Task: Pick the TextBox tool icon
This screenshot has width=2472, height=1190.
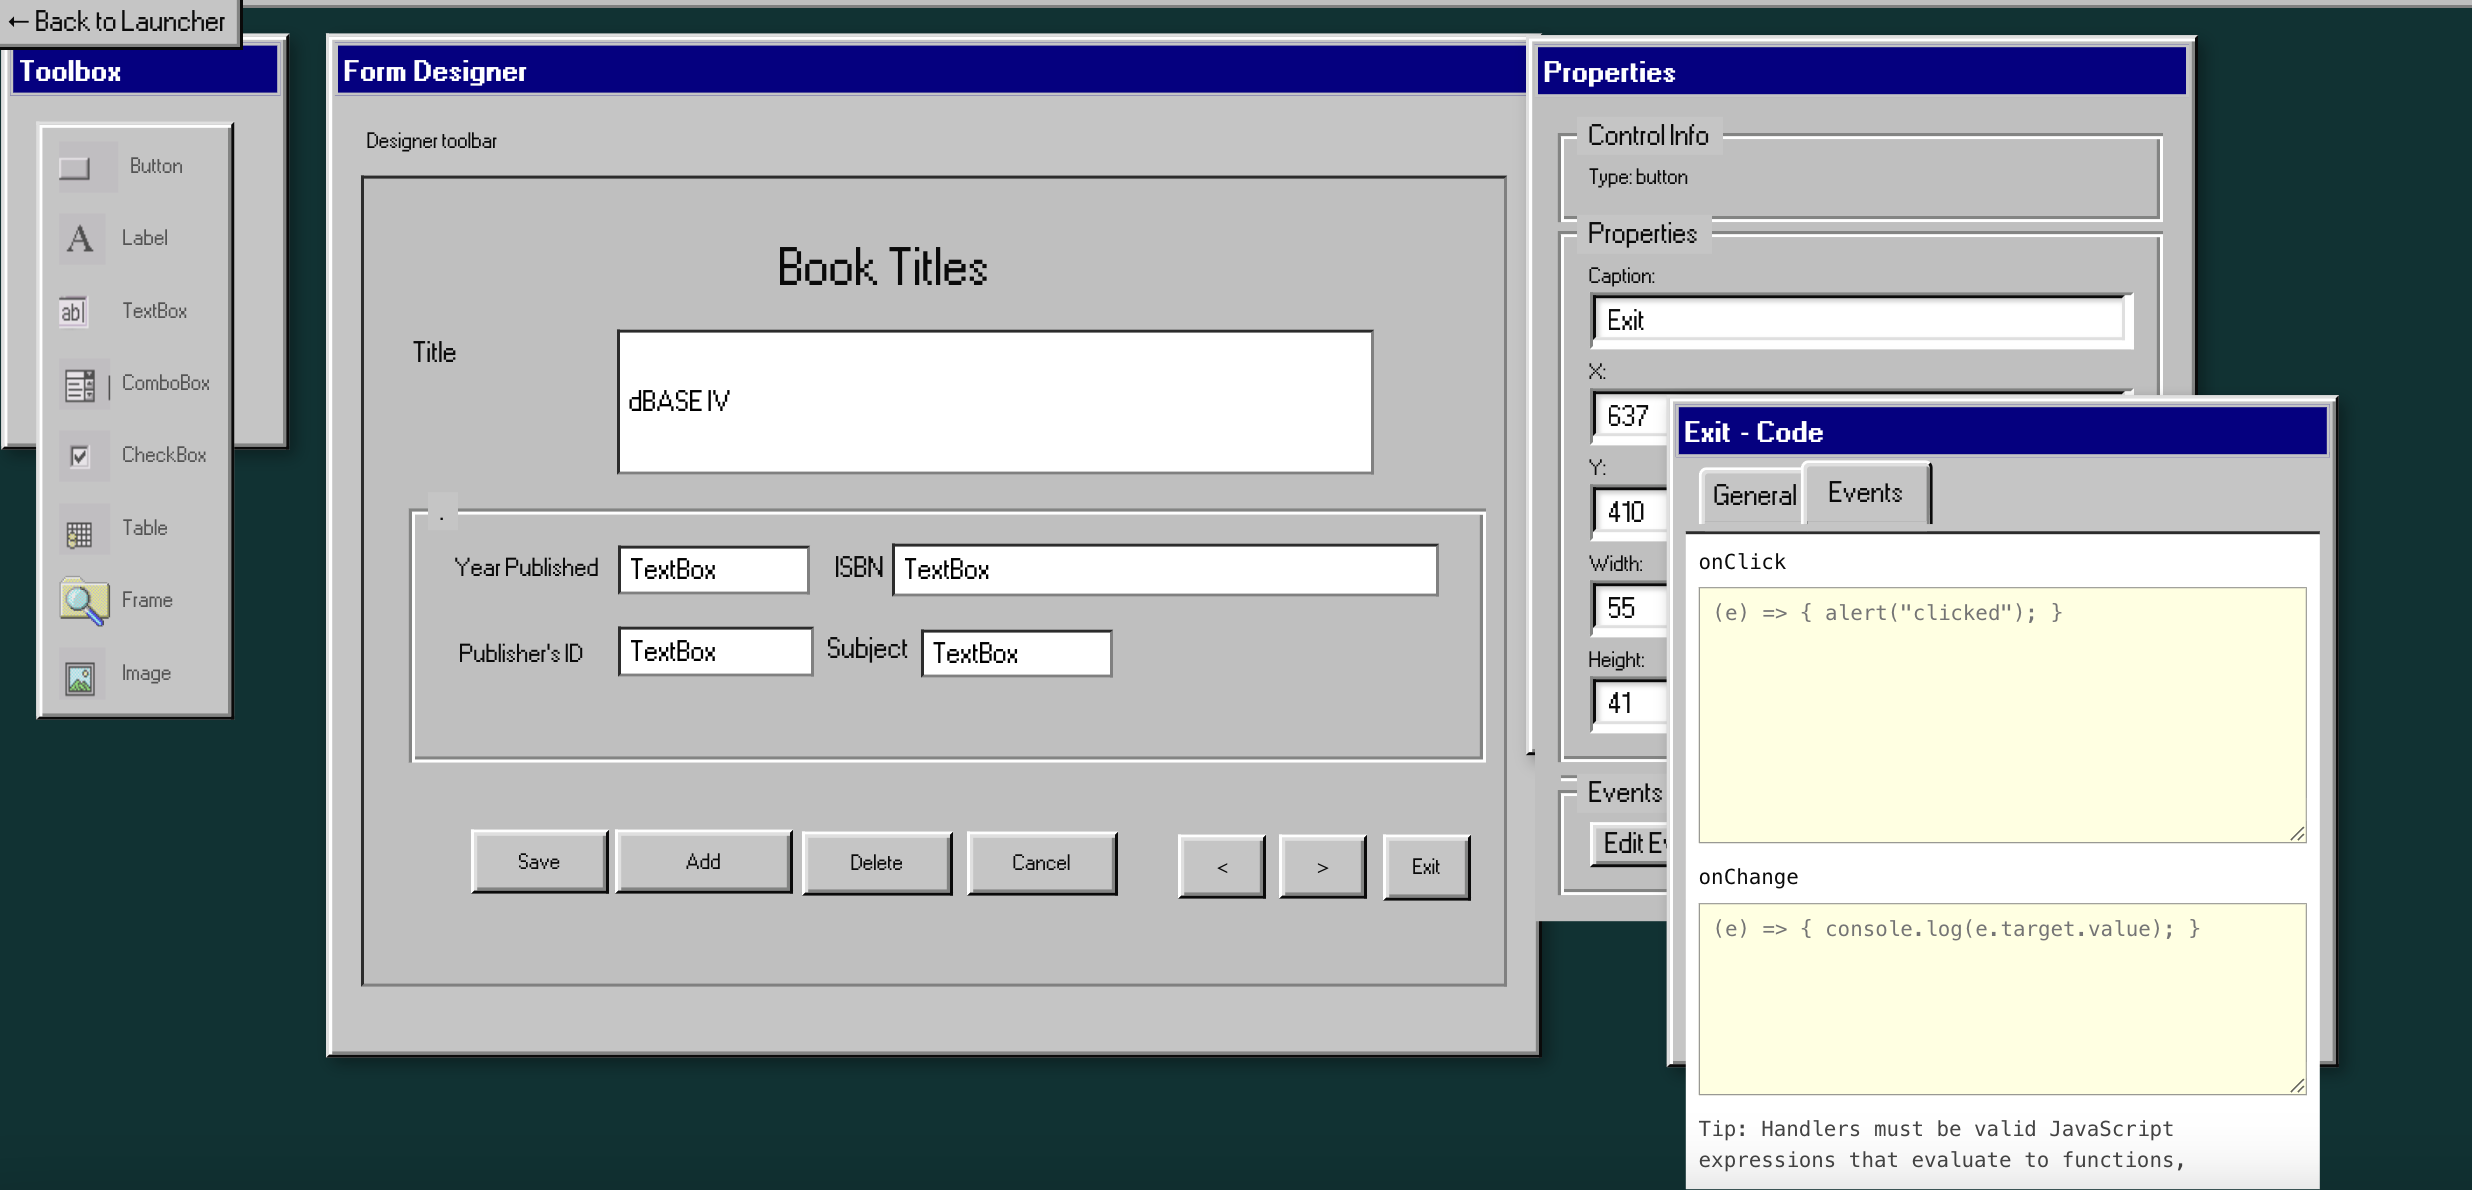Action: (73, 312)
